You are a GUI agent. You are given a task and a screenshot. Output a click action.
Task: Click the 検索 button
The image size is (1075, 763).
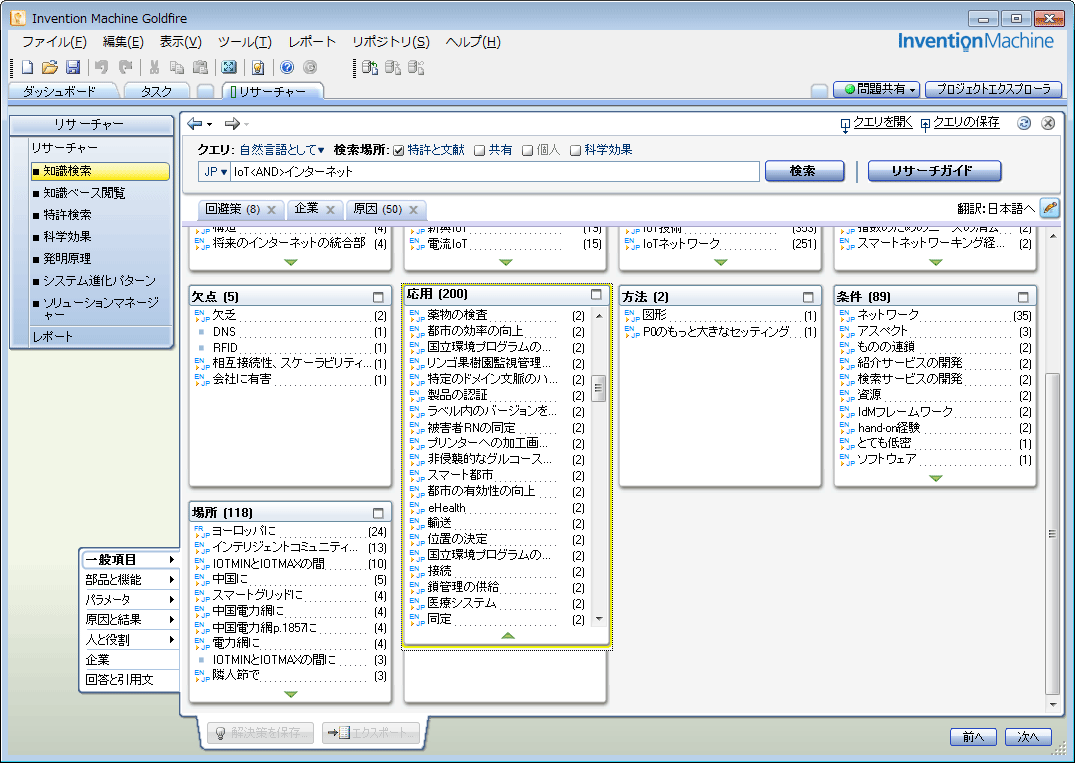tap(804, 171)
